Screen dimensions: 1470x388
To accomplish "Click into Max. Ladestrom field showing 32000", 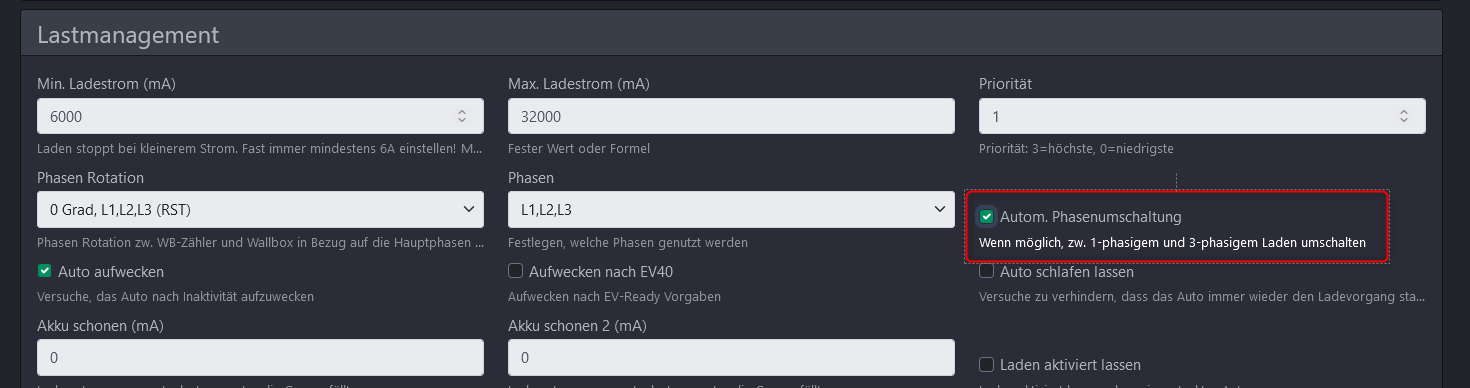I will pyautogui.click(x=731, y=117).
